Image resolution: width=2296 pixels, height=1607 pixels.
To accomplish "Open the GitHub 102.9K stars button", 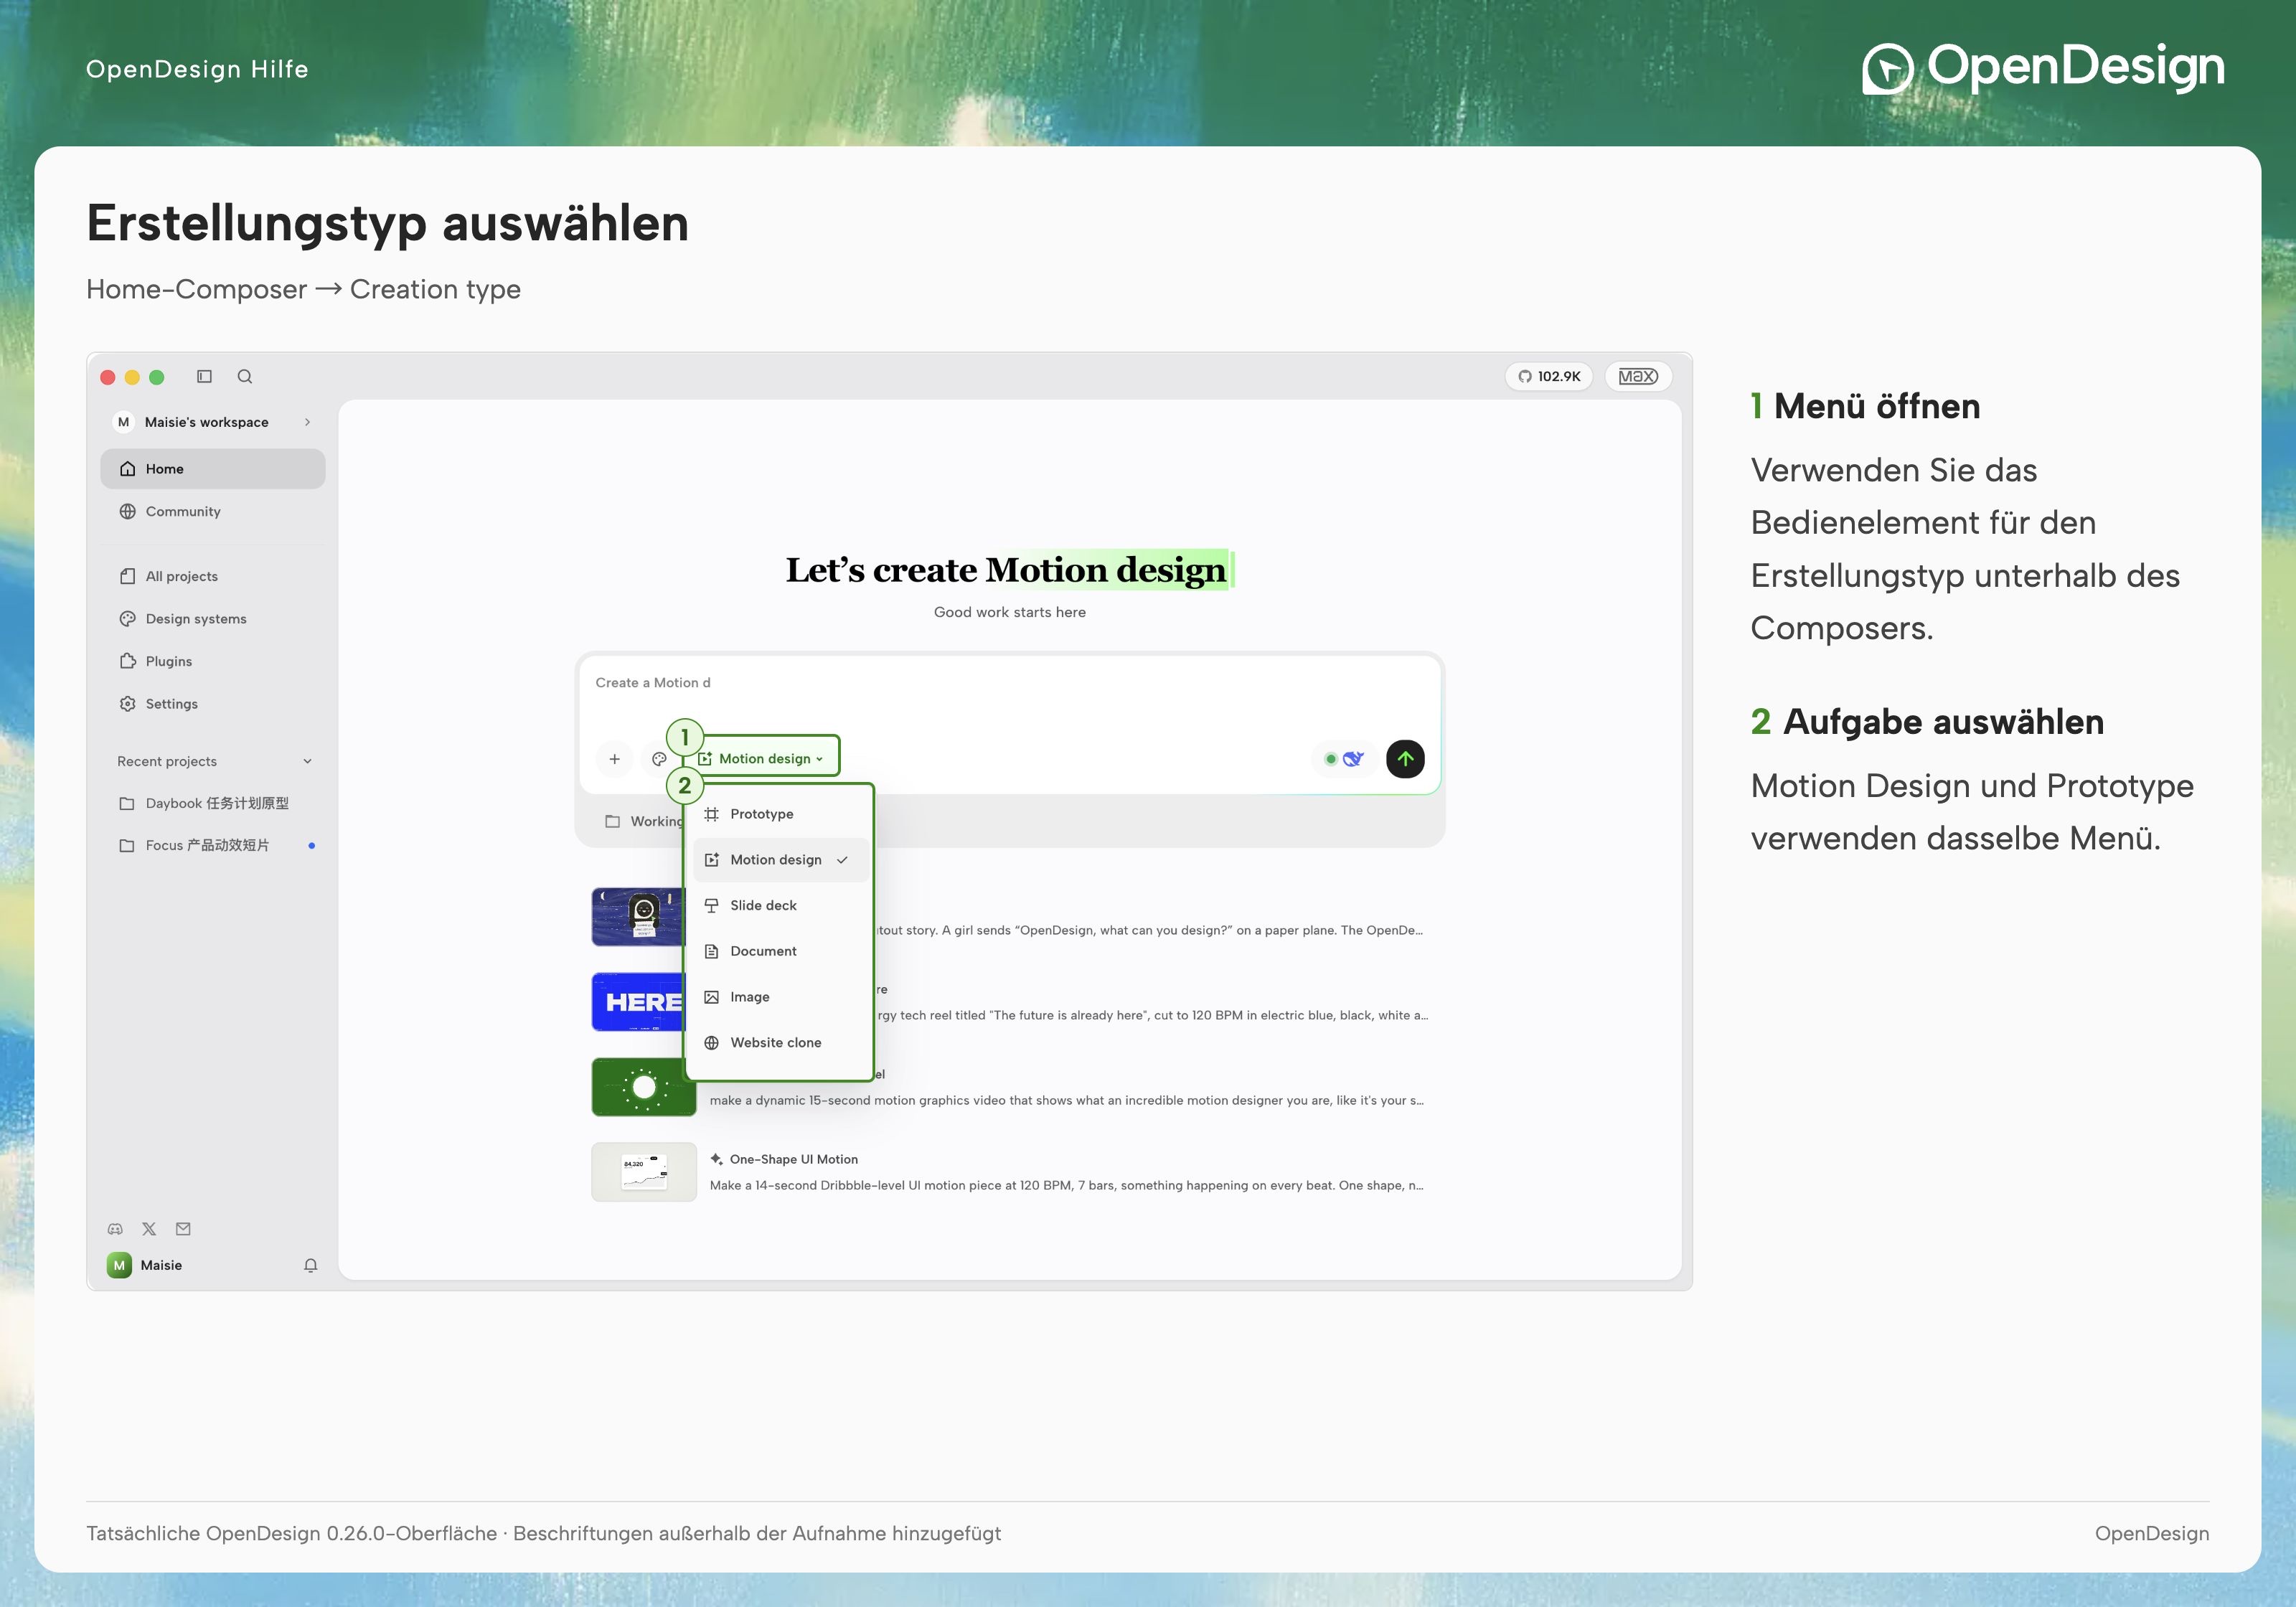I will click(x=1549, y=376).
